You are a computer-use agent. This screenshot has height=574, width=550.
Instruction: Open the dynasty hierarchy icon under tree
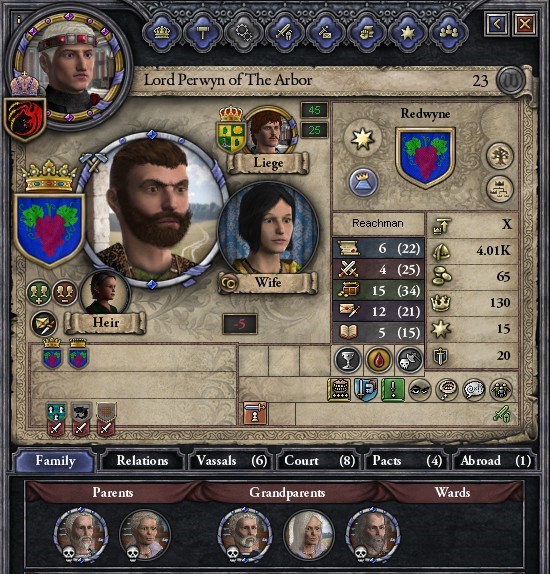(500, 189)
